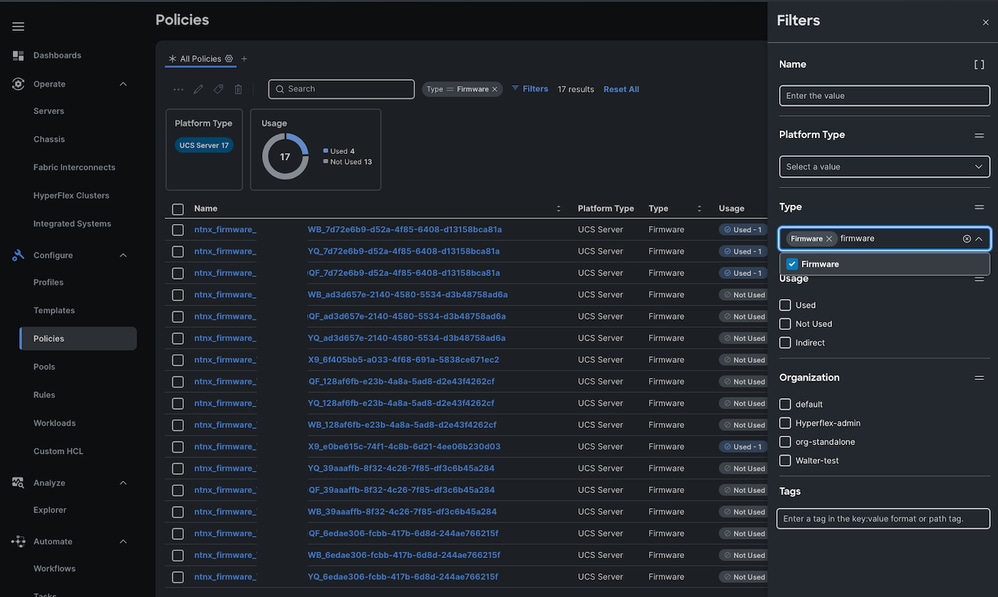Check the Not Used usage checkbox
998x597 pixels.
[785, 324]
